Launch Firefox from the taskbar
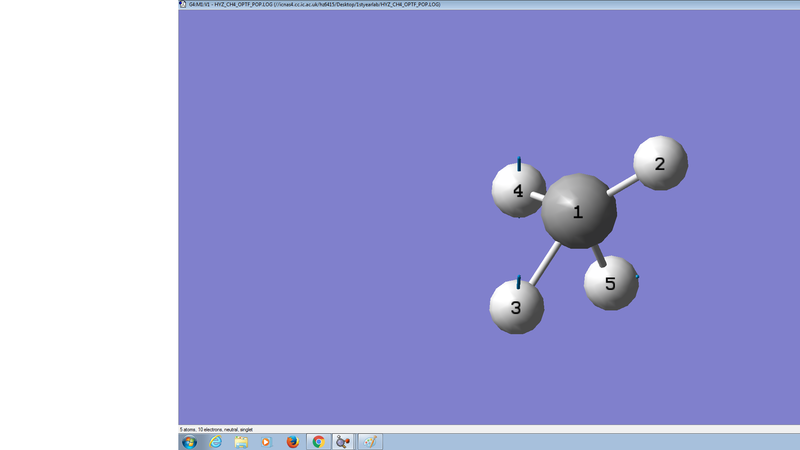Image resolution: width=800 pixels, height=450 pixels. (293, 441)
